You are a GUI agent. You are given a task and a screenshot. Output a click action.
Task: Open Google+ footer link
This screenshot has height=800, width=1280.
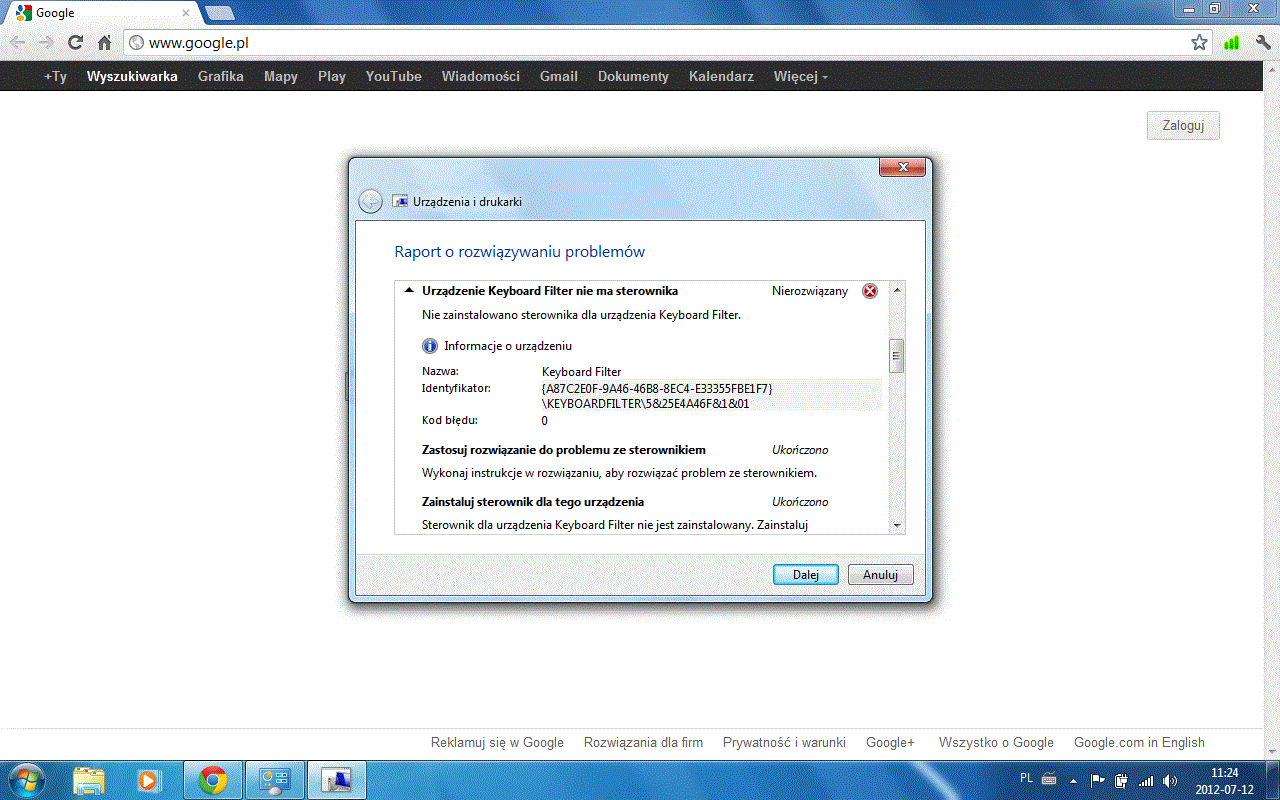pos(890,743)
